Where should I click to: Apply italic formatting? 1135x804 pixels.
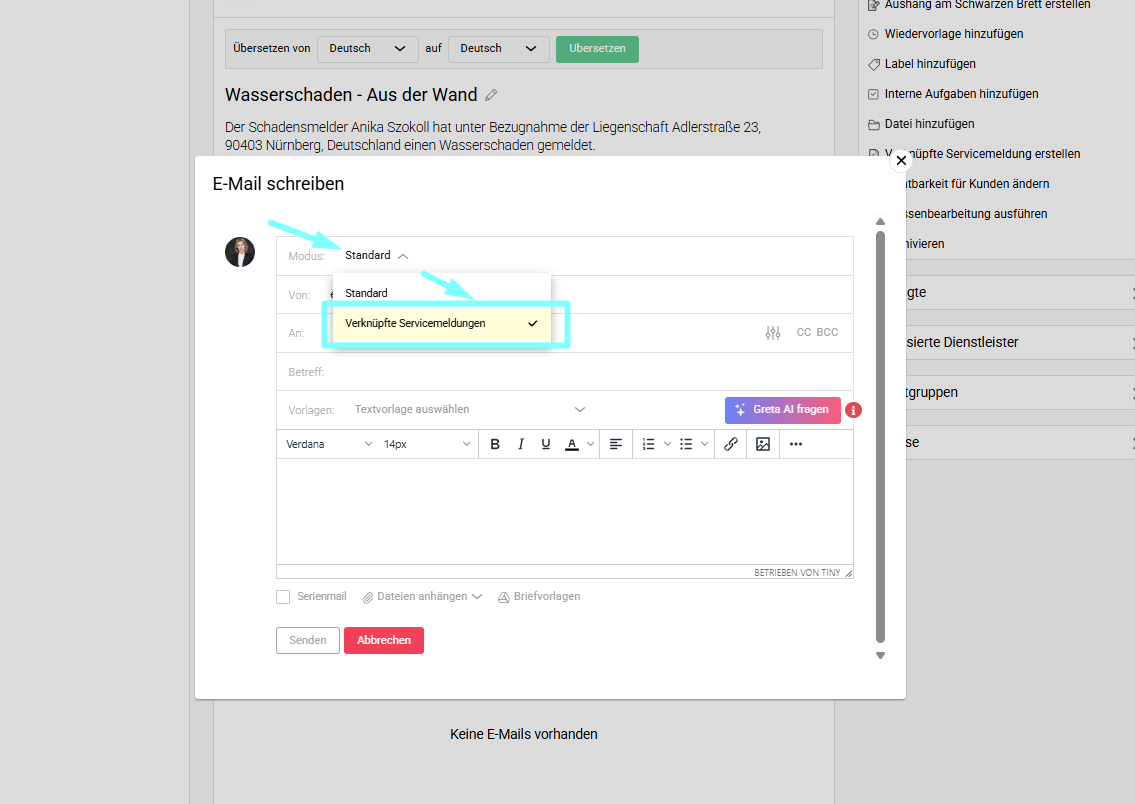[x=520, y=444]
